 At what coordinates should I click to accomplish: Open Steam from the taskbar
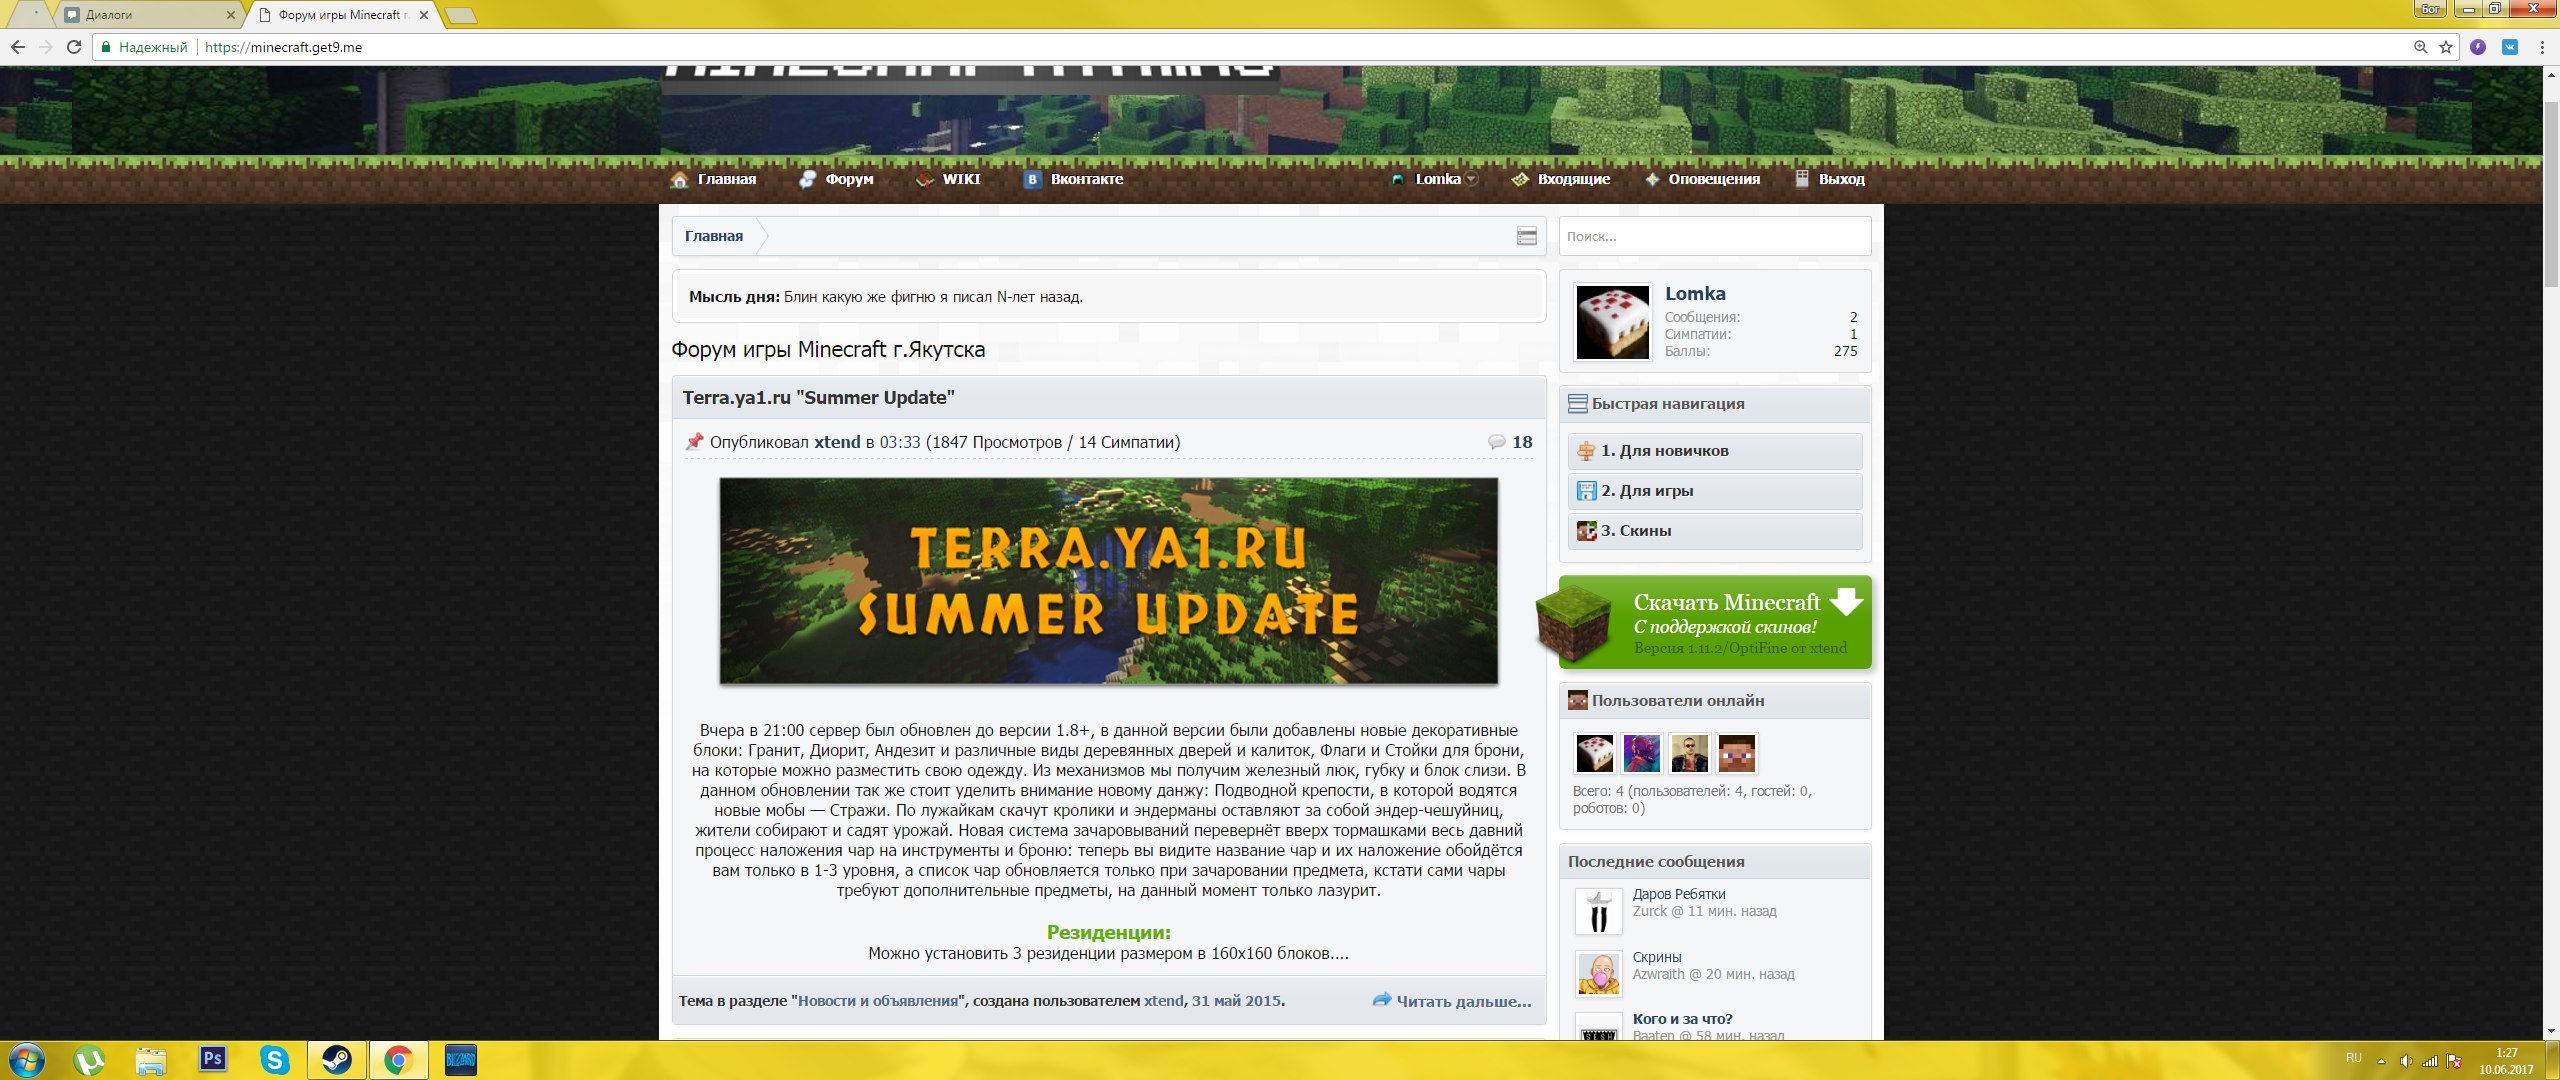[x=337, y=1060]
